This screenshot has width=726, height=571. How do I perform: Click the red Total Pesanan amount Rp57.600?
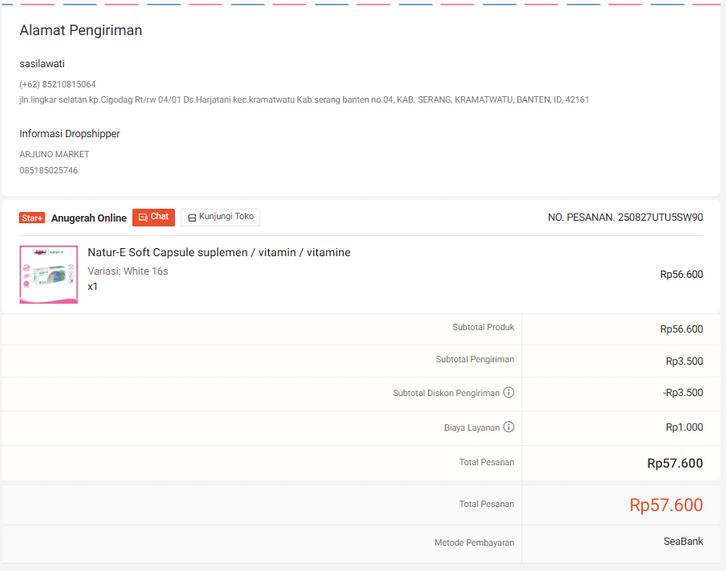pyautogui.click(x=666, y=506)
